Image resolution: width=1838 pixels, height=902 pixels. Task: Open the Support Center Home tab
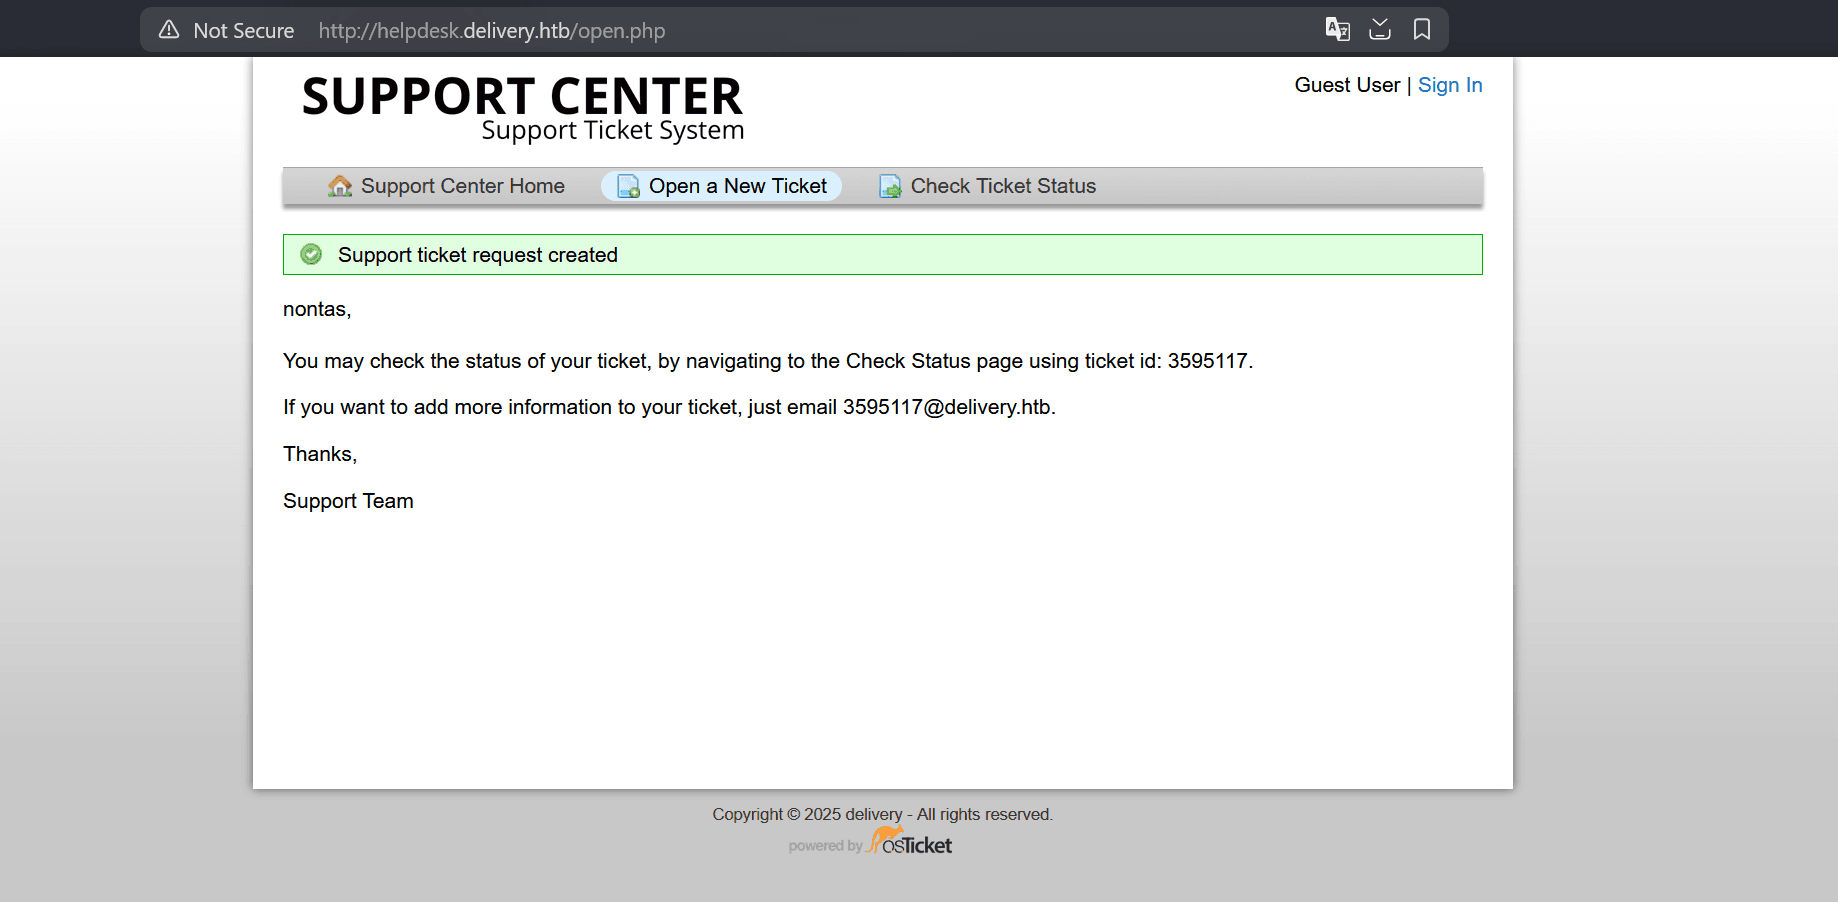(462, 186)
